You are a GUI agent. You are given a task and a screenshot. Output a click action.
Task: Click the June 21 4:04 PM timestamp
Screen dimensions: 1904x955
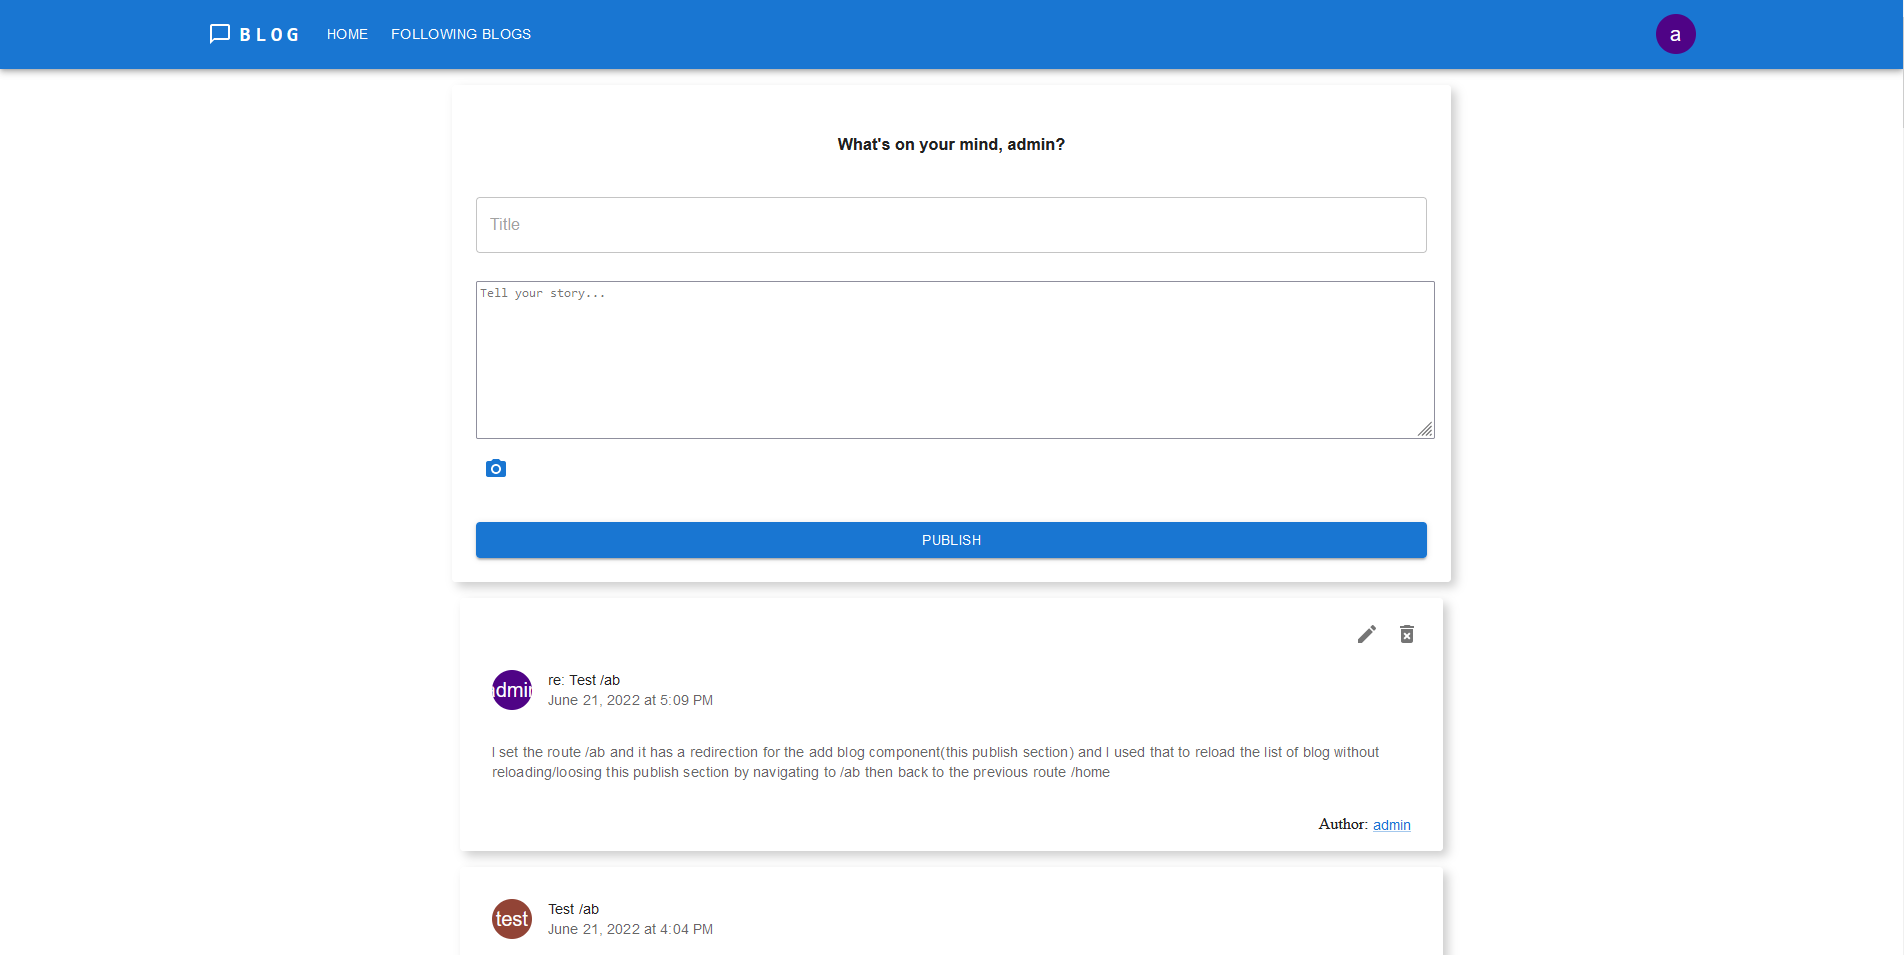coord(630,929)
